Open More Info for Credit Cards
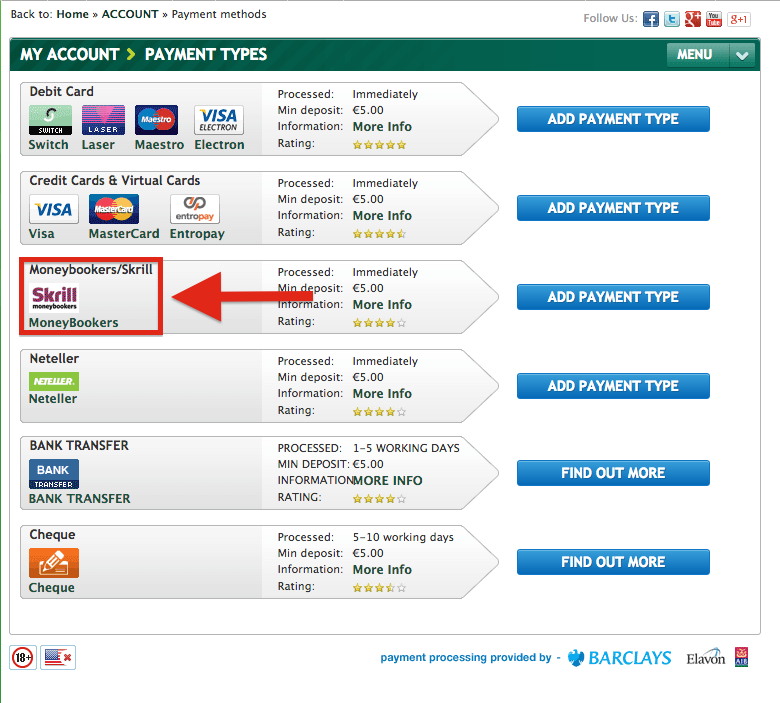The height and width of the screenshot is (703, 780). tap(382, 216)
